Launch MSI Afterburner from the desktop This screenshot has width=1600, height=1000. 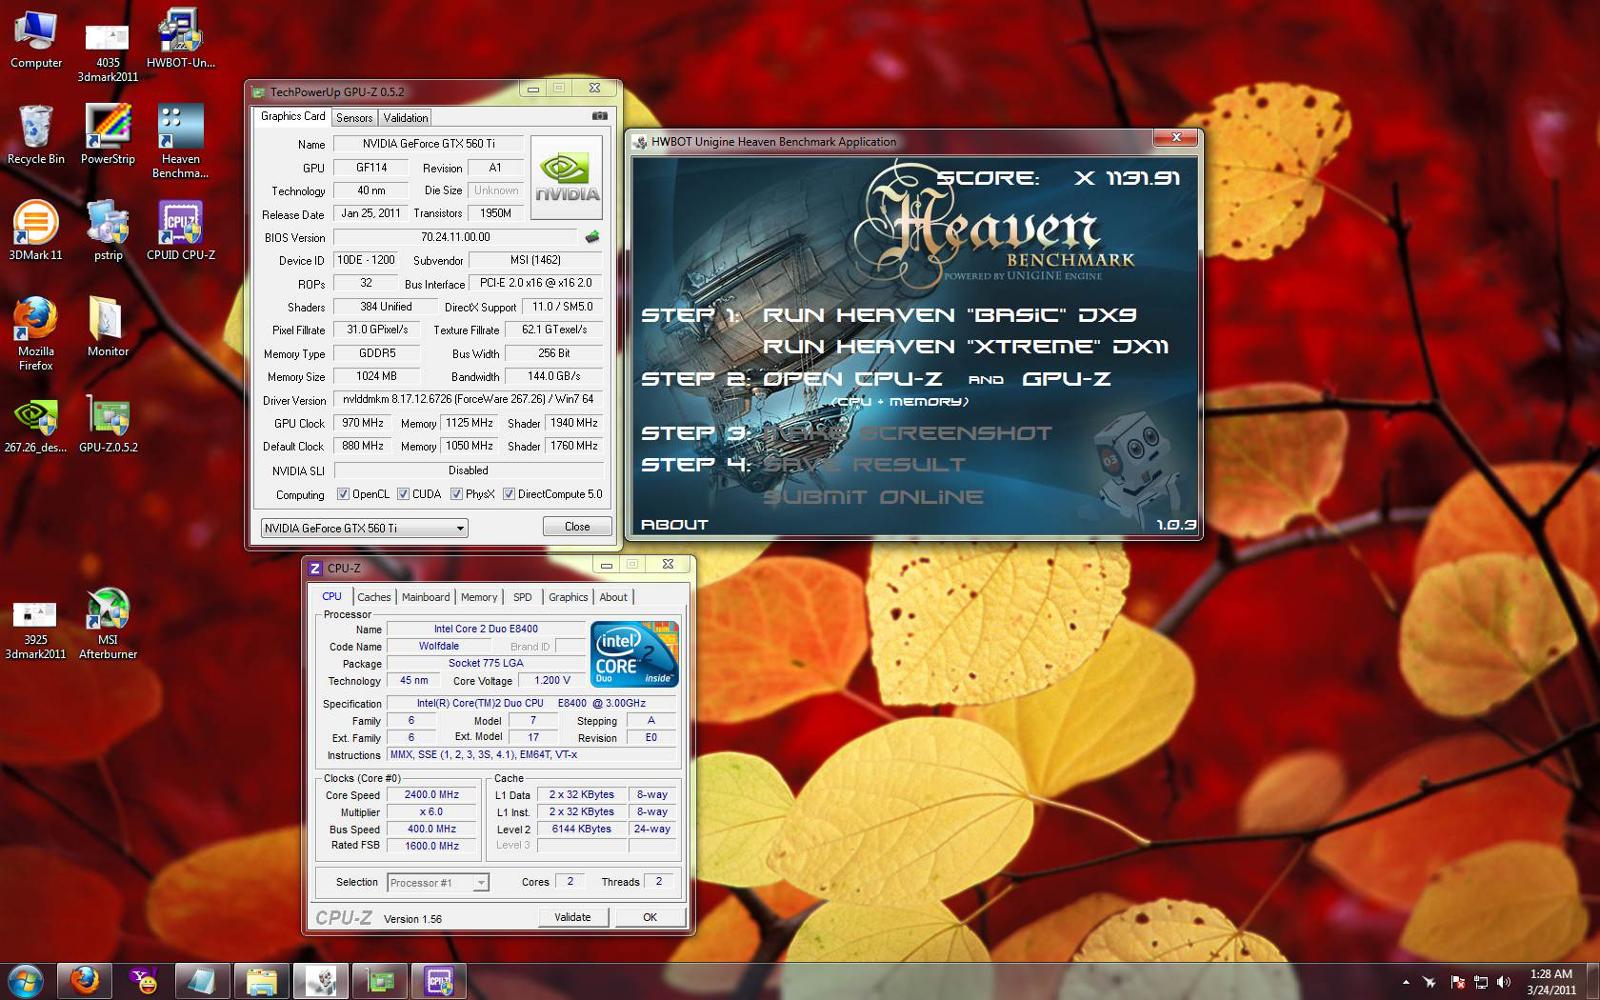click(107, 625)
